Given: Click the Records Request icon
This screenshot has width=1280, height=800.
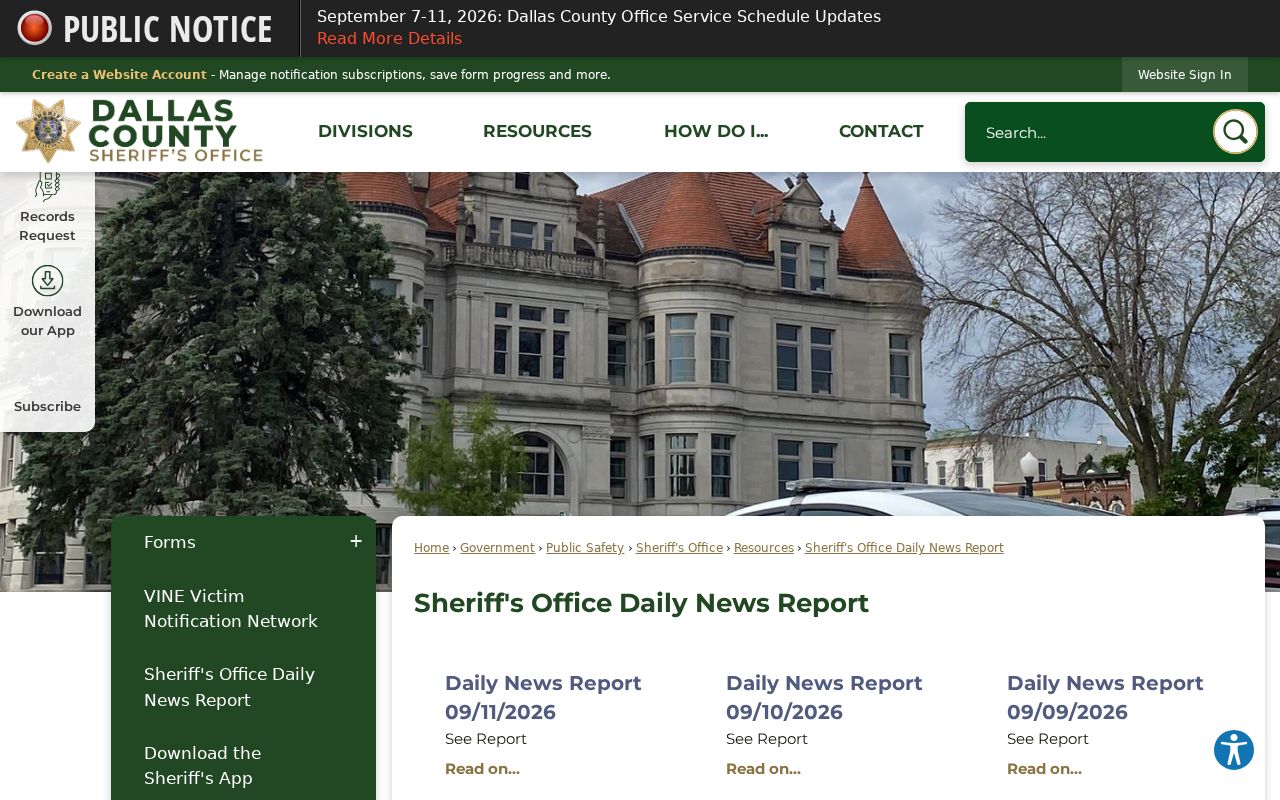Looking at the screenshot, I should (x=47, y=188).
